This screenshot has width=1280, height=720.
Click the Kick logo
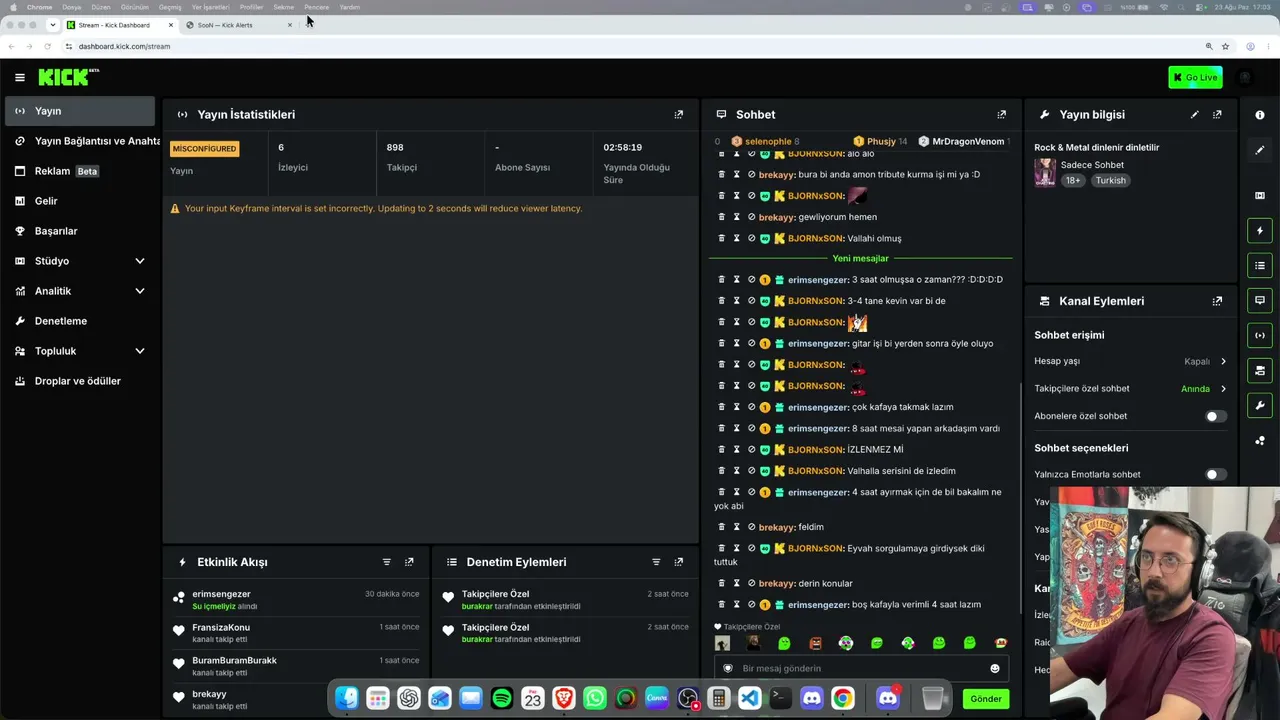click(68, 77)
